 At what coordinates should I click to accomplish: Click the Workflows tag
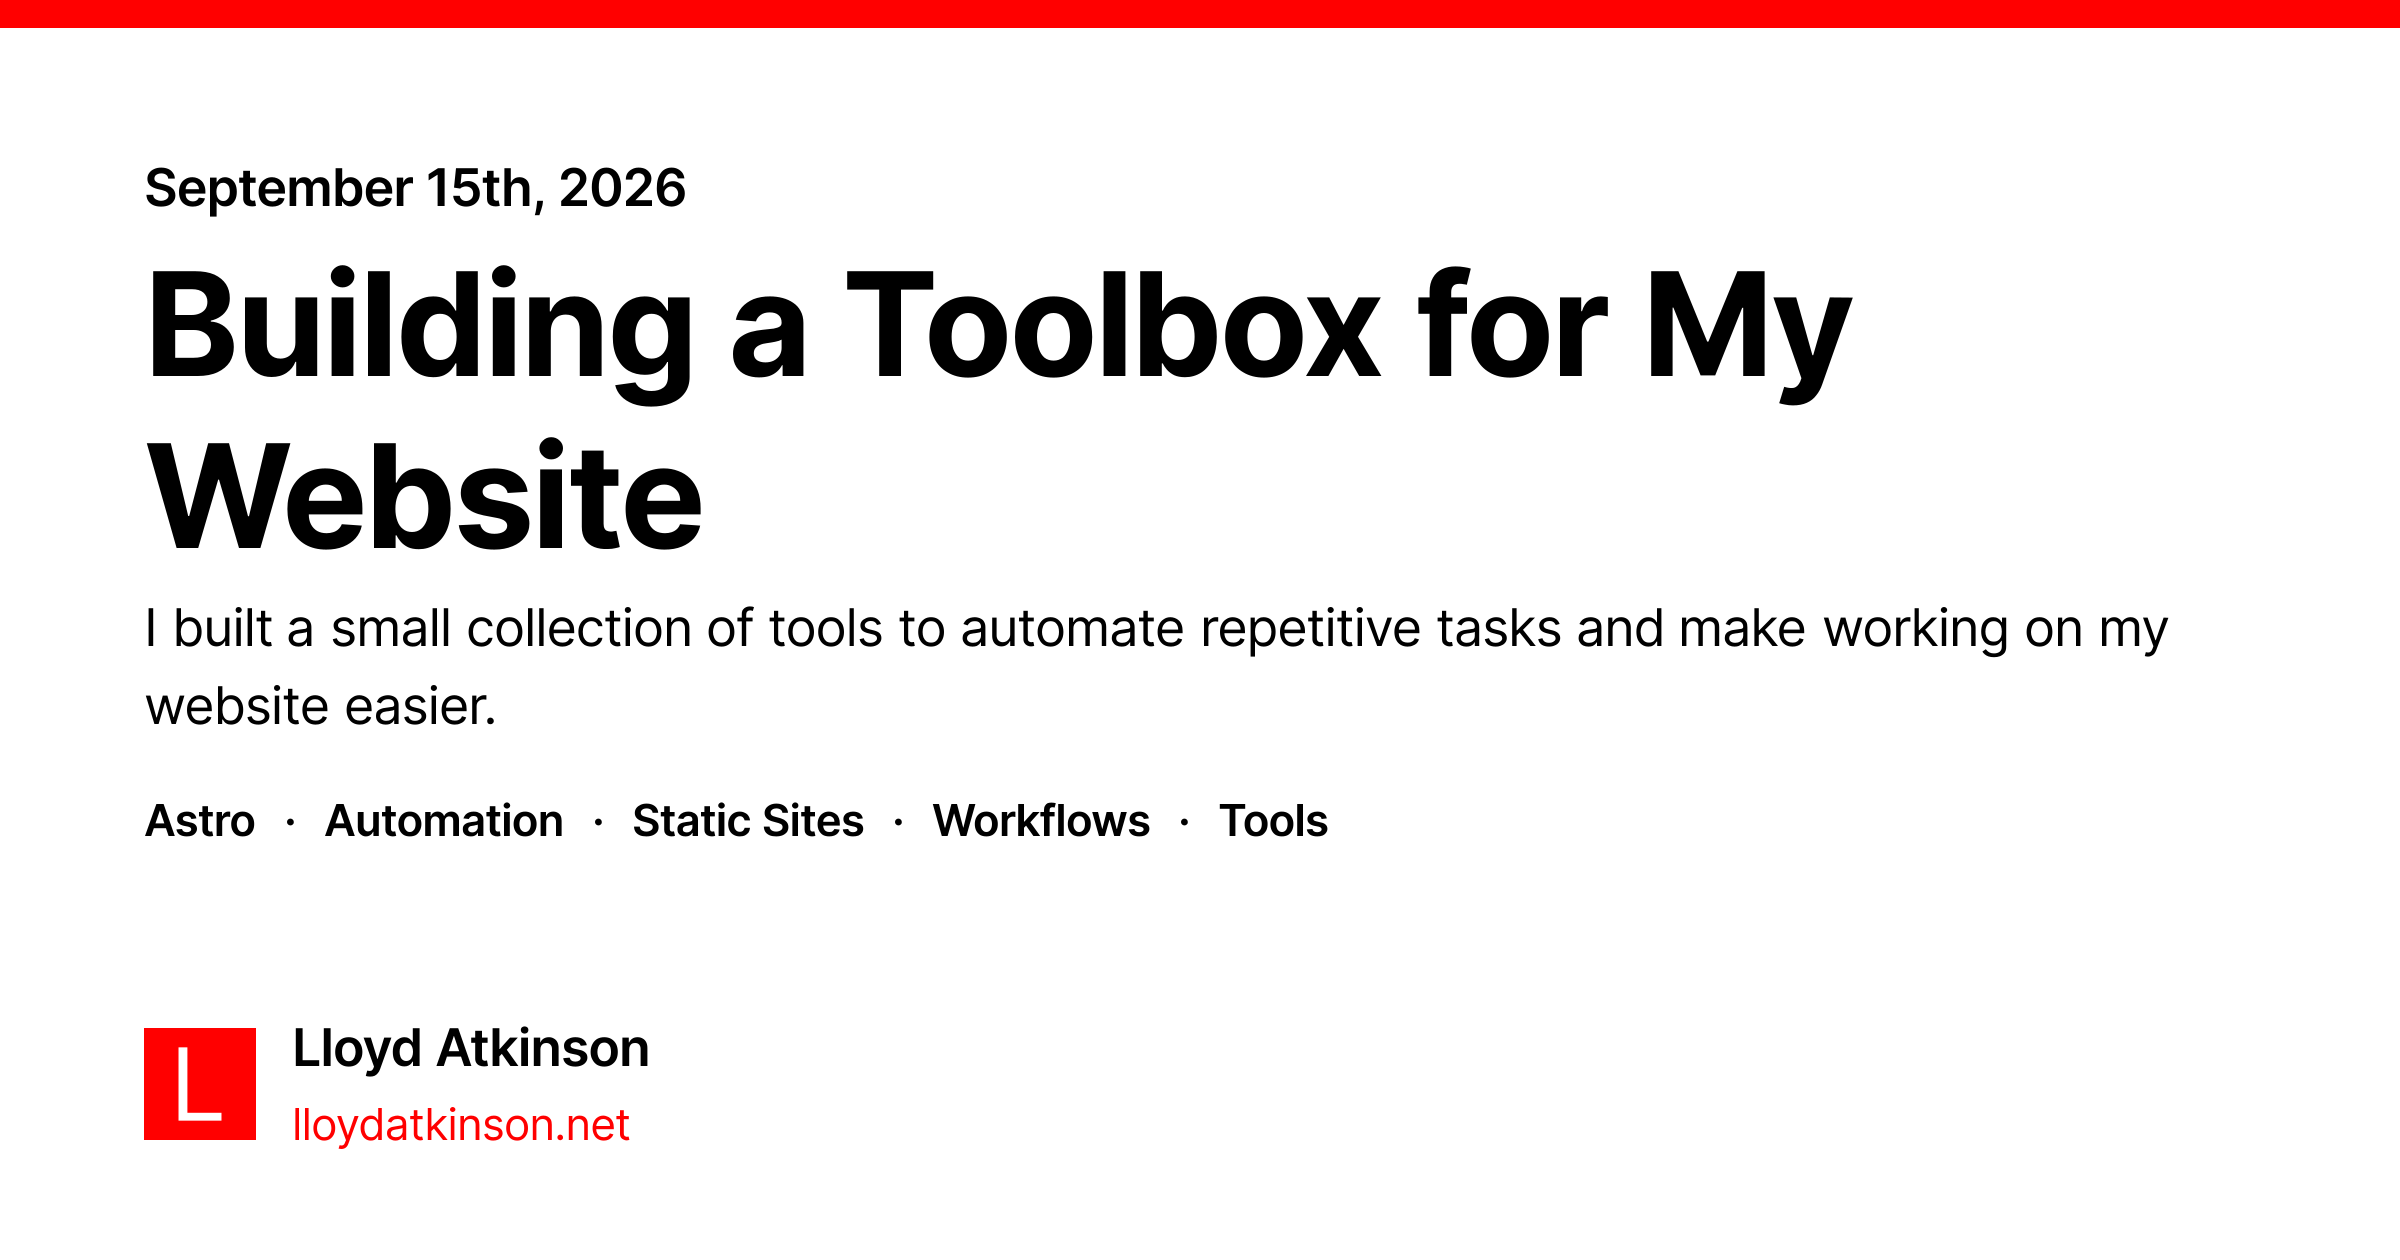point(1041,821)
